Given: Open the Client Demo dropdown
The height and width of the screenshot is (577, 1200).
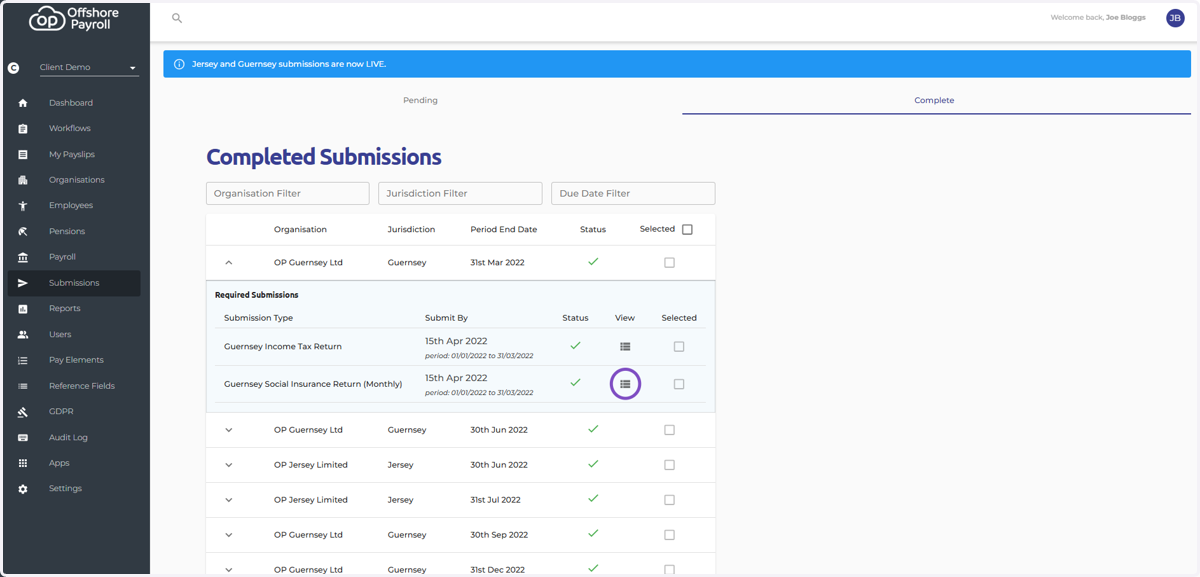Looking at the screenshot, I should [88, 68].
